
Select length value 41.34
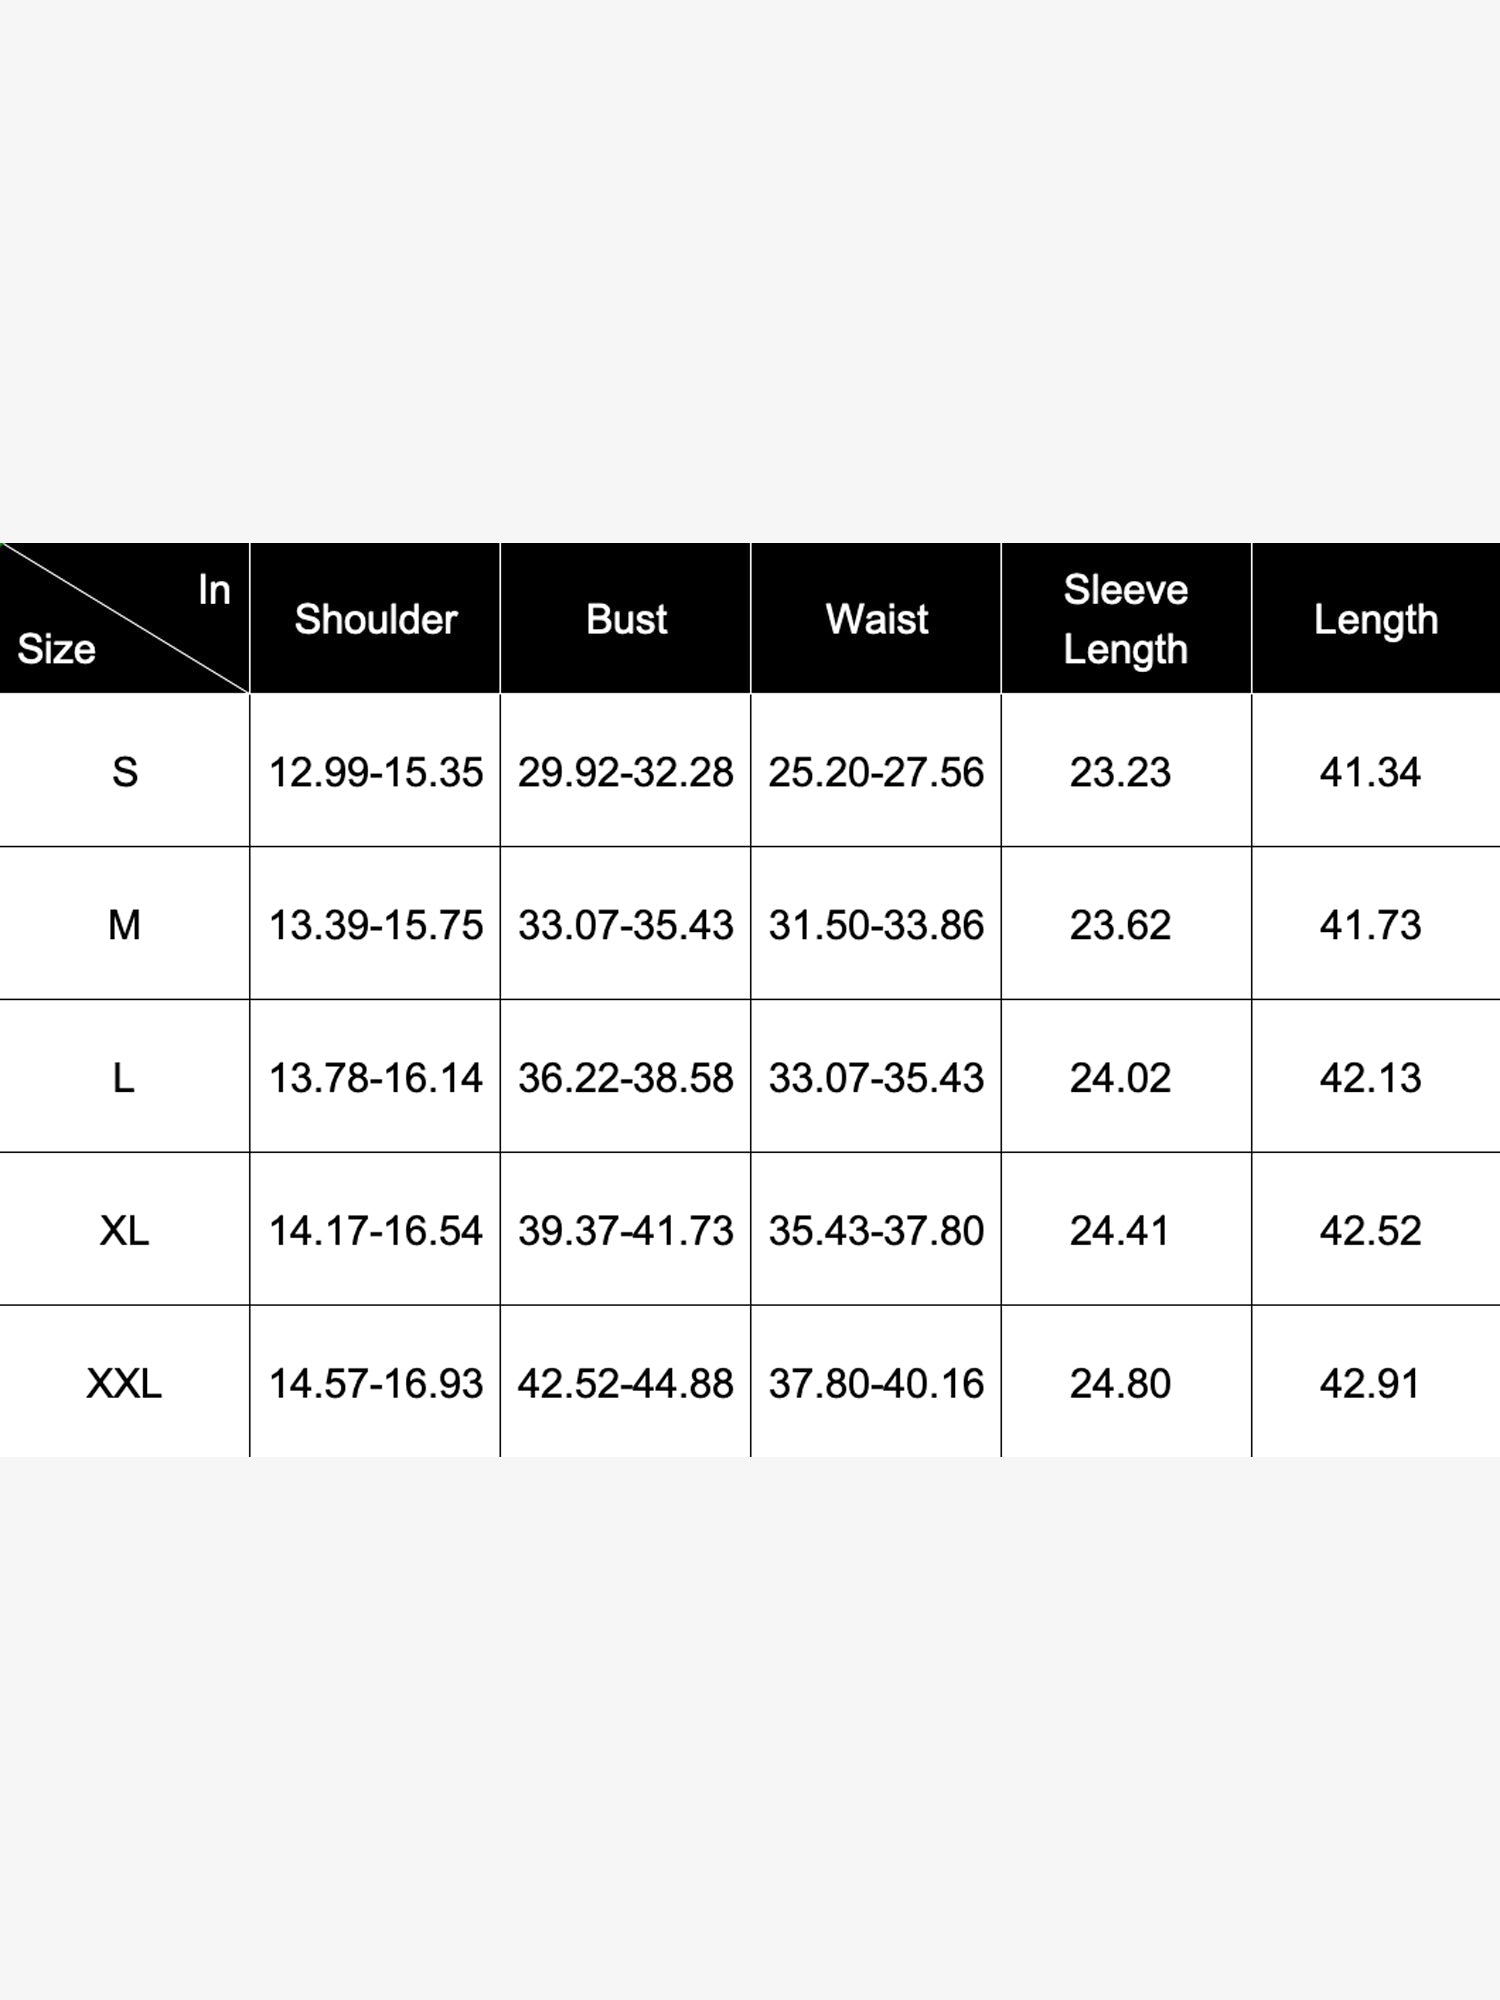1370,772
